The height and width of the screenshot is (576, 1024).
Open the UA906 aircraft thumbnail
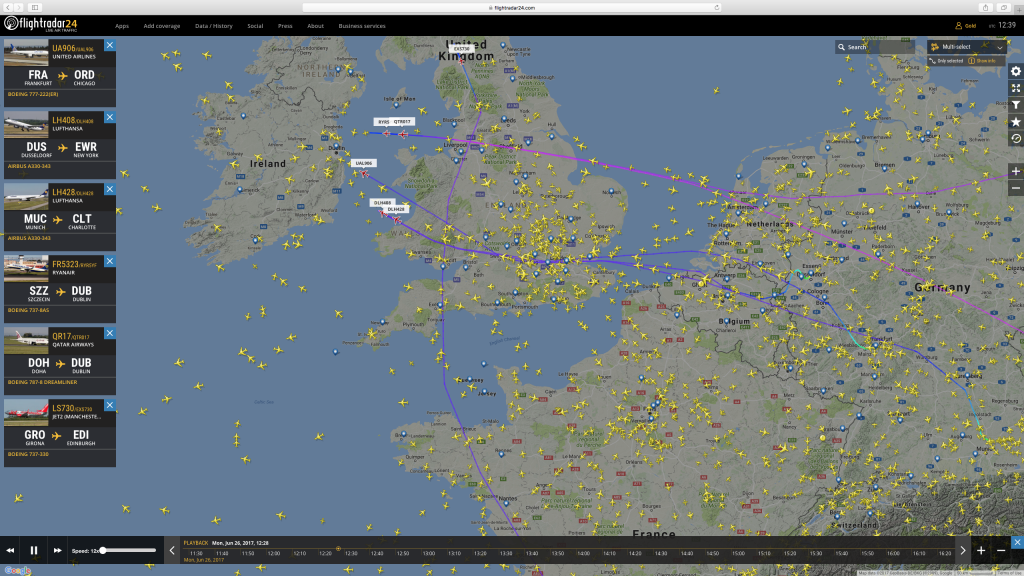(x=26, y=52)
